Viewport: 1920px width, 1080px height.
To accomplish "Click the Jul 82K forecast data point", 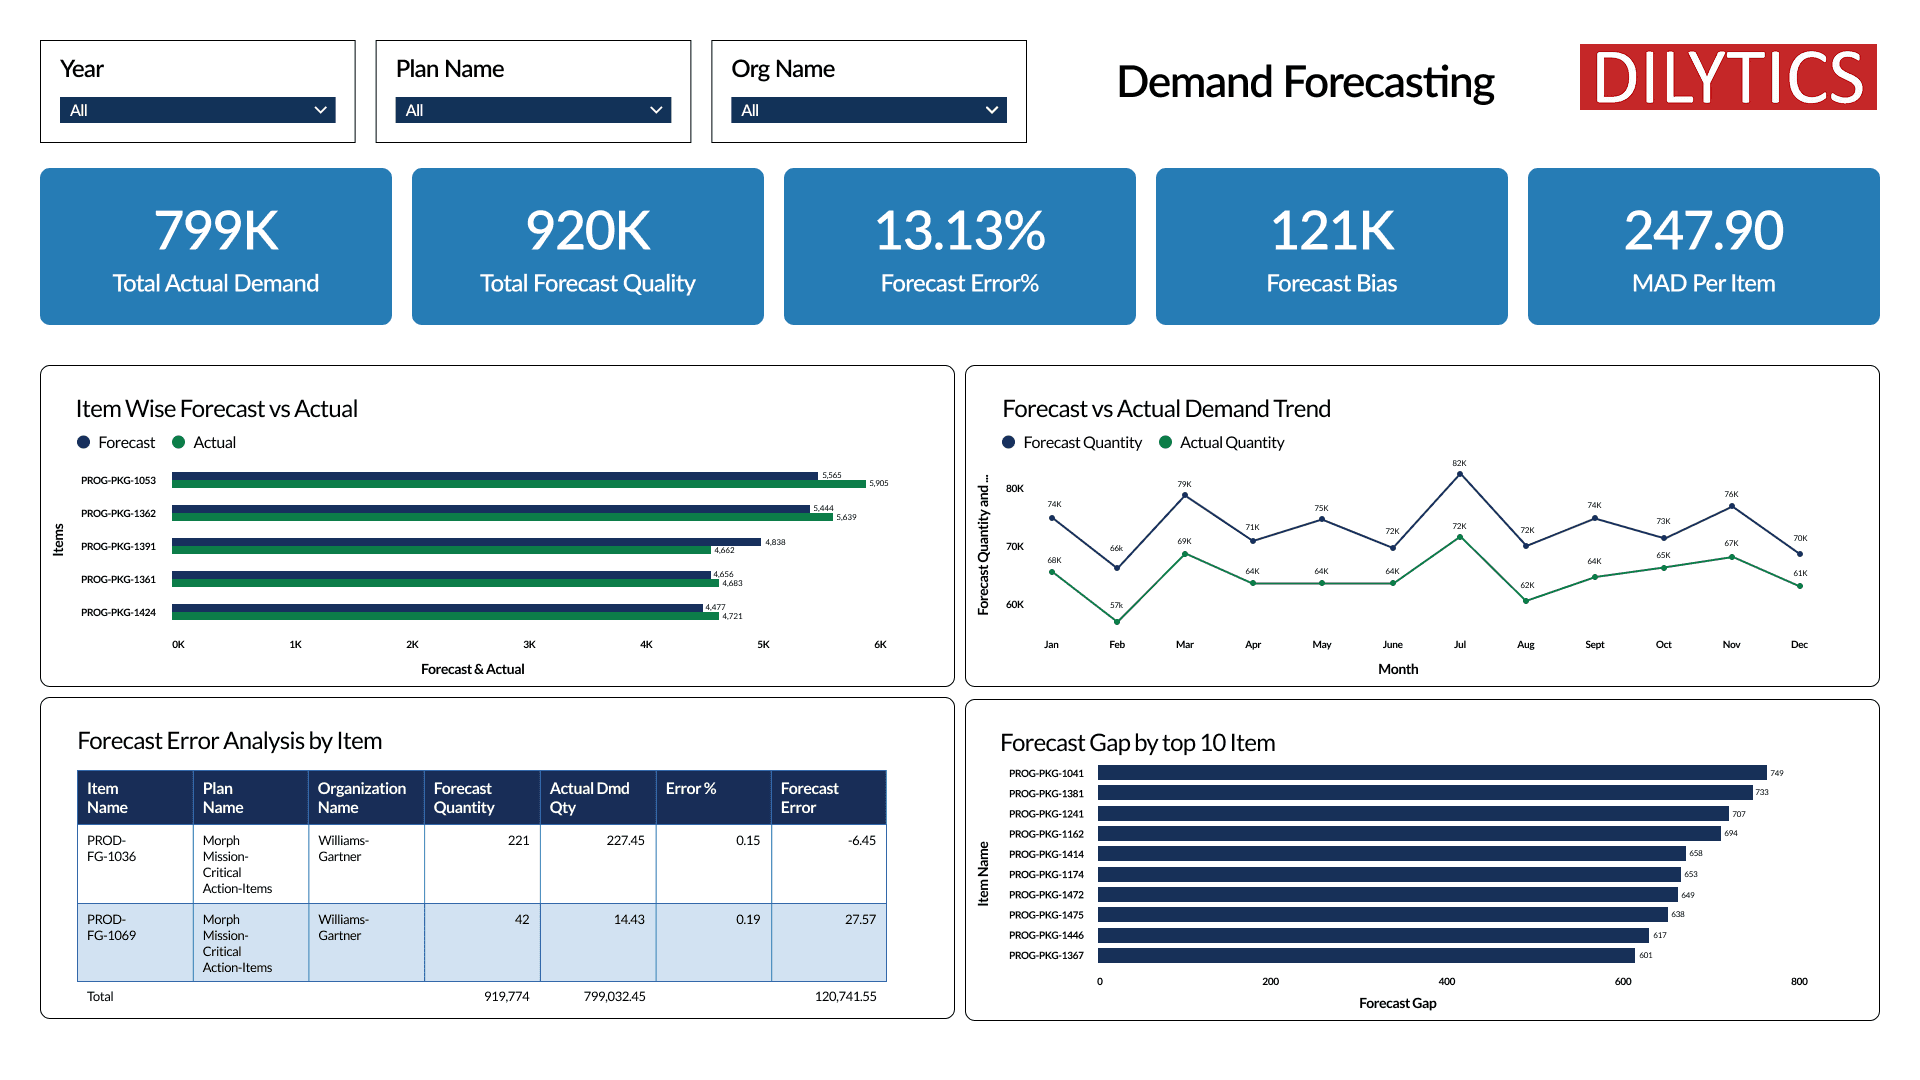I will pyautogui.click(x=1460, y=474).
